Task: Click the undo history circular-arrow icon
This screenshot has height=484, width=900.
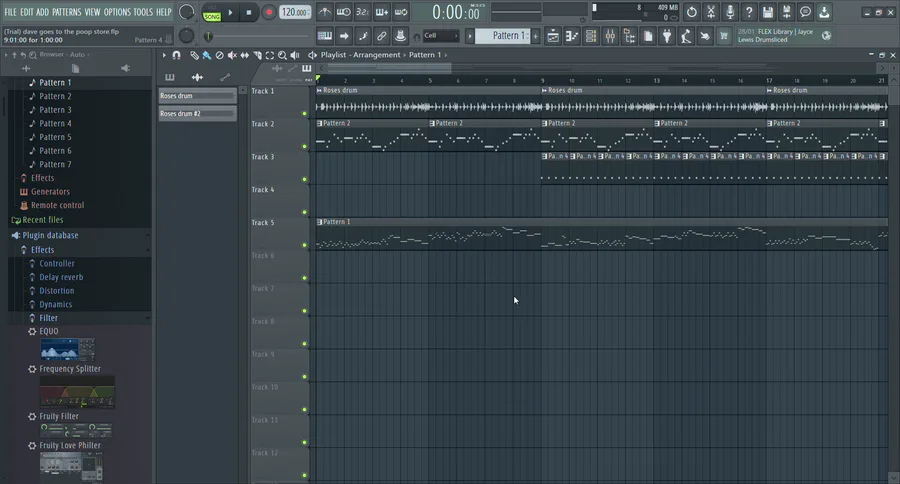Action: point(692,12)
